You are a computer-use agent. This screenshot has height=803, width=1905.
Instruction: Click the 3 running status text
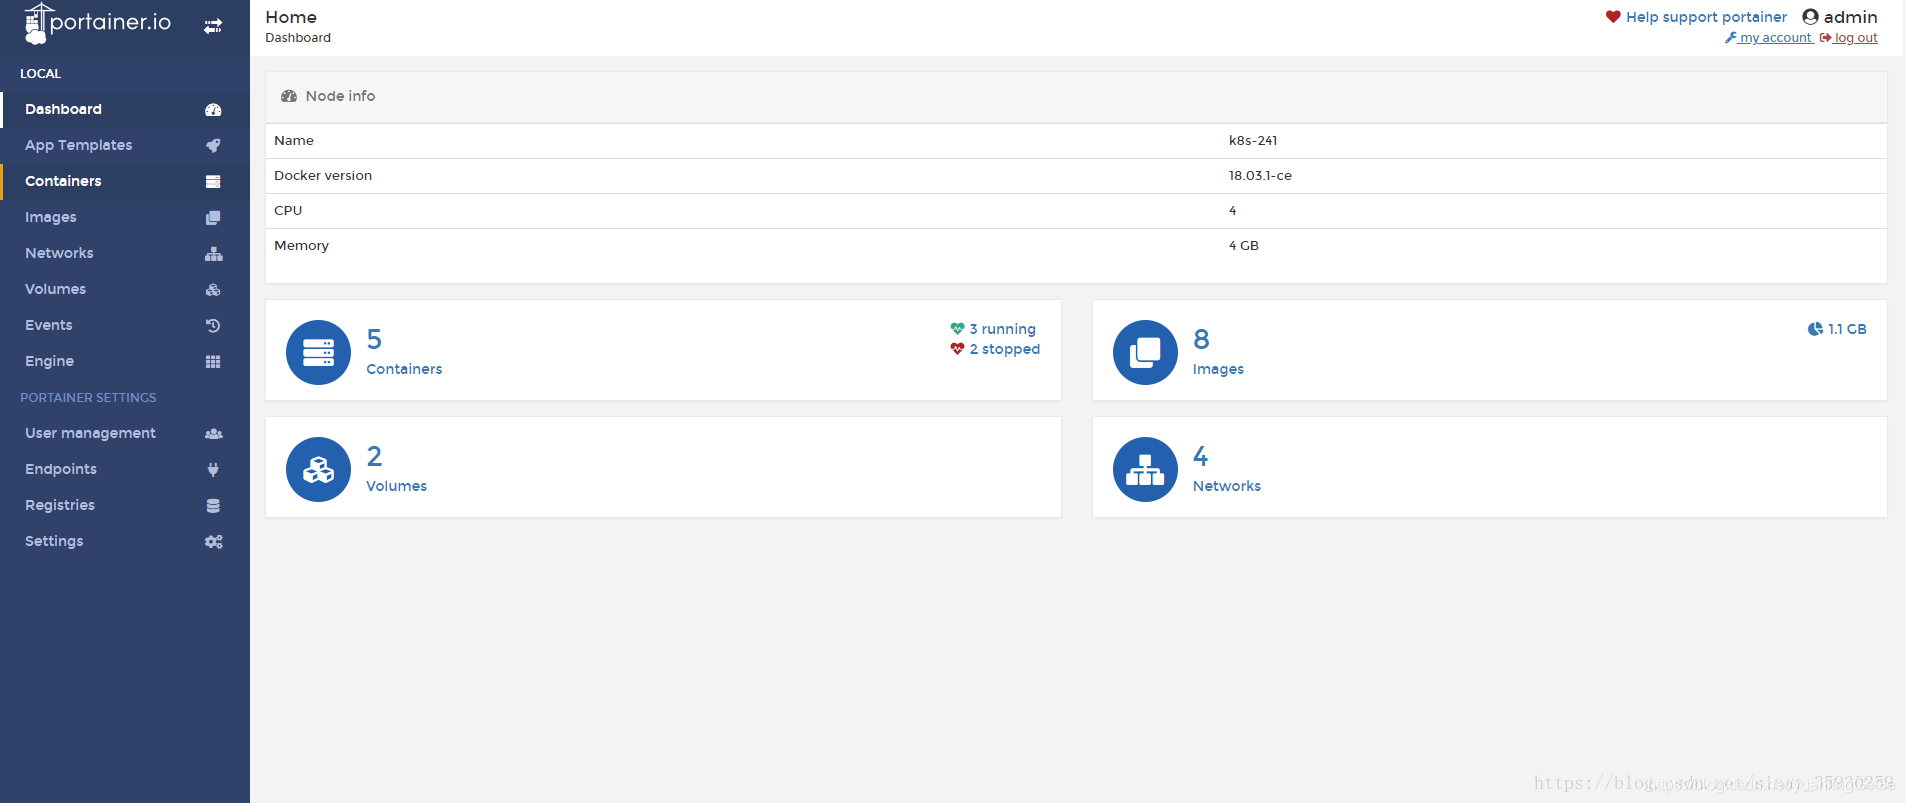[x=1002, y=329]
